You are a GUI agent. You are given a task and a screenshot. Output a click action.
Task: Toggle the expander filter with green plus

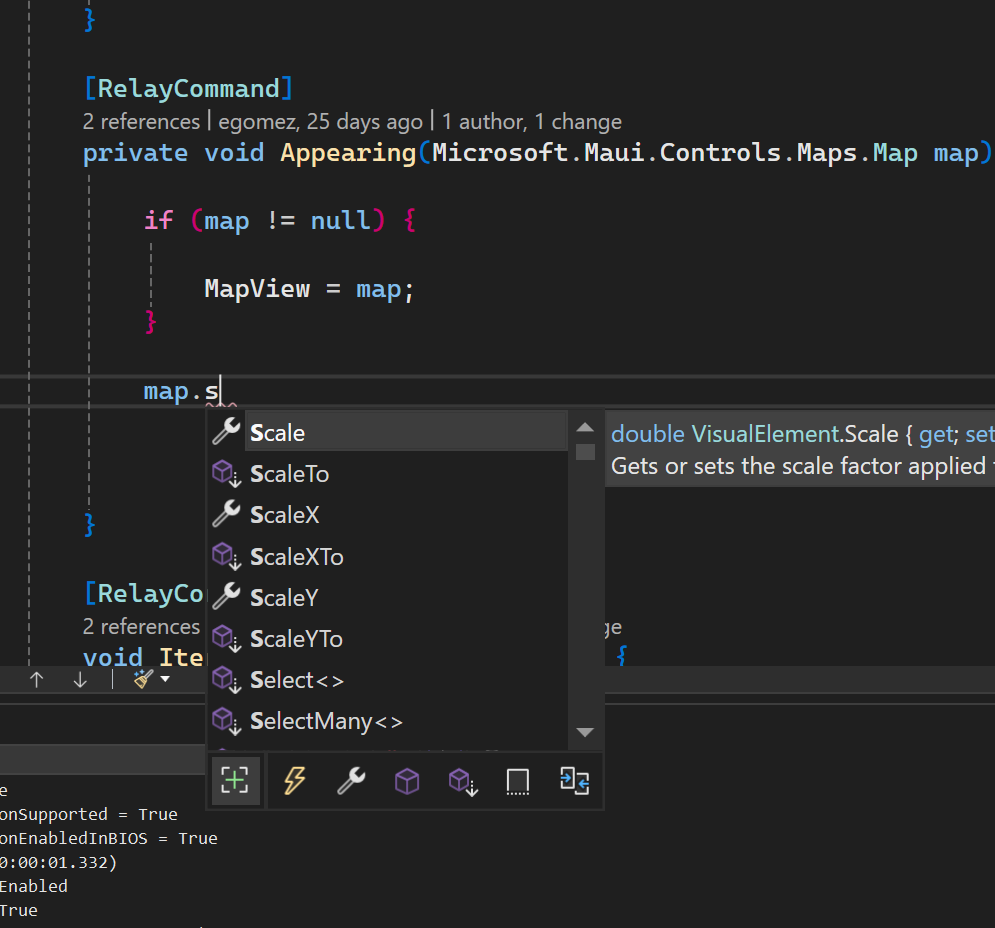235,780
